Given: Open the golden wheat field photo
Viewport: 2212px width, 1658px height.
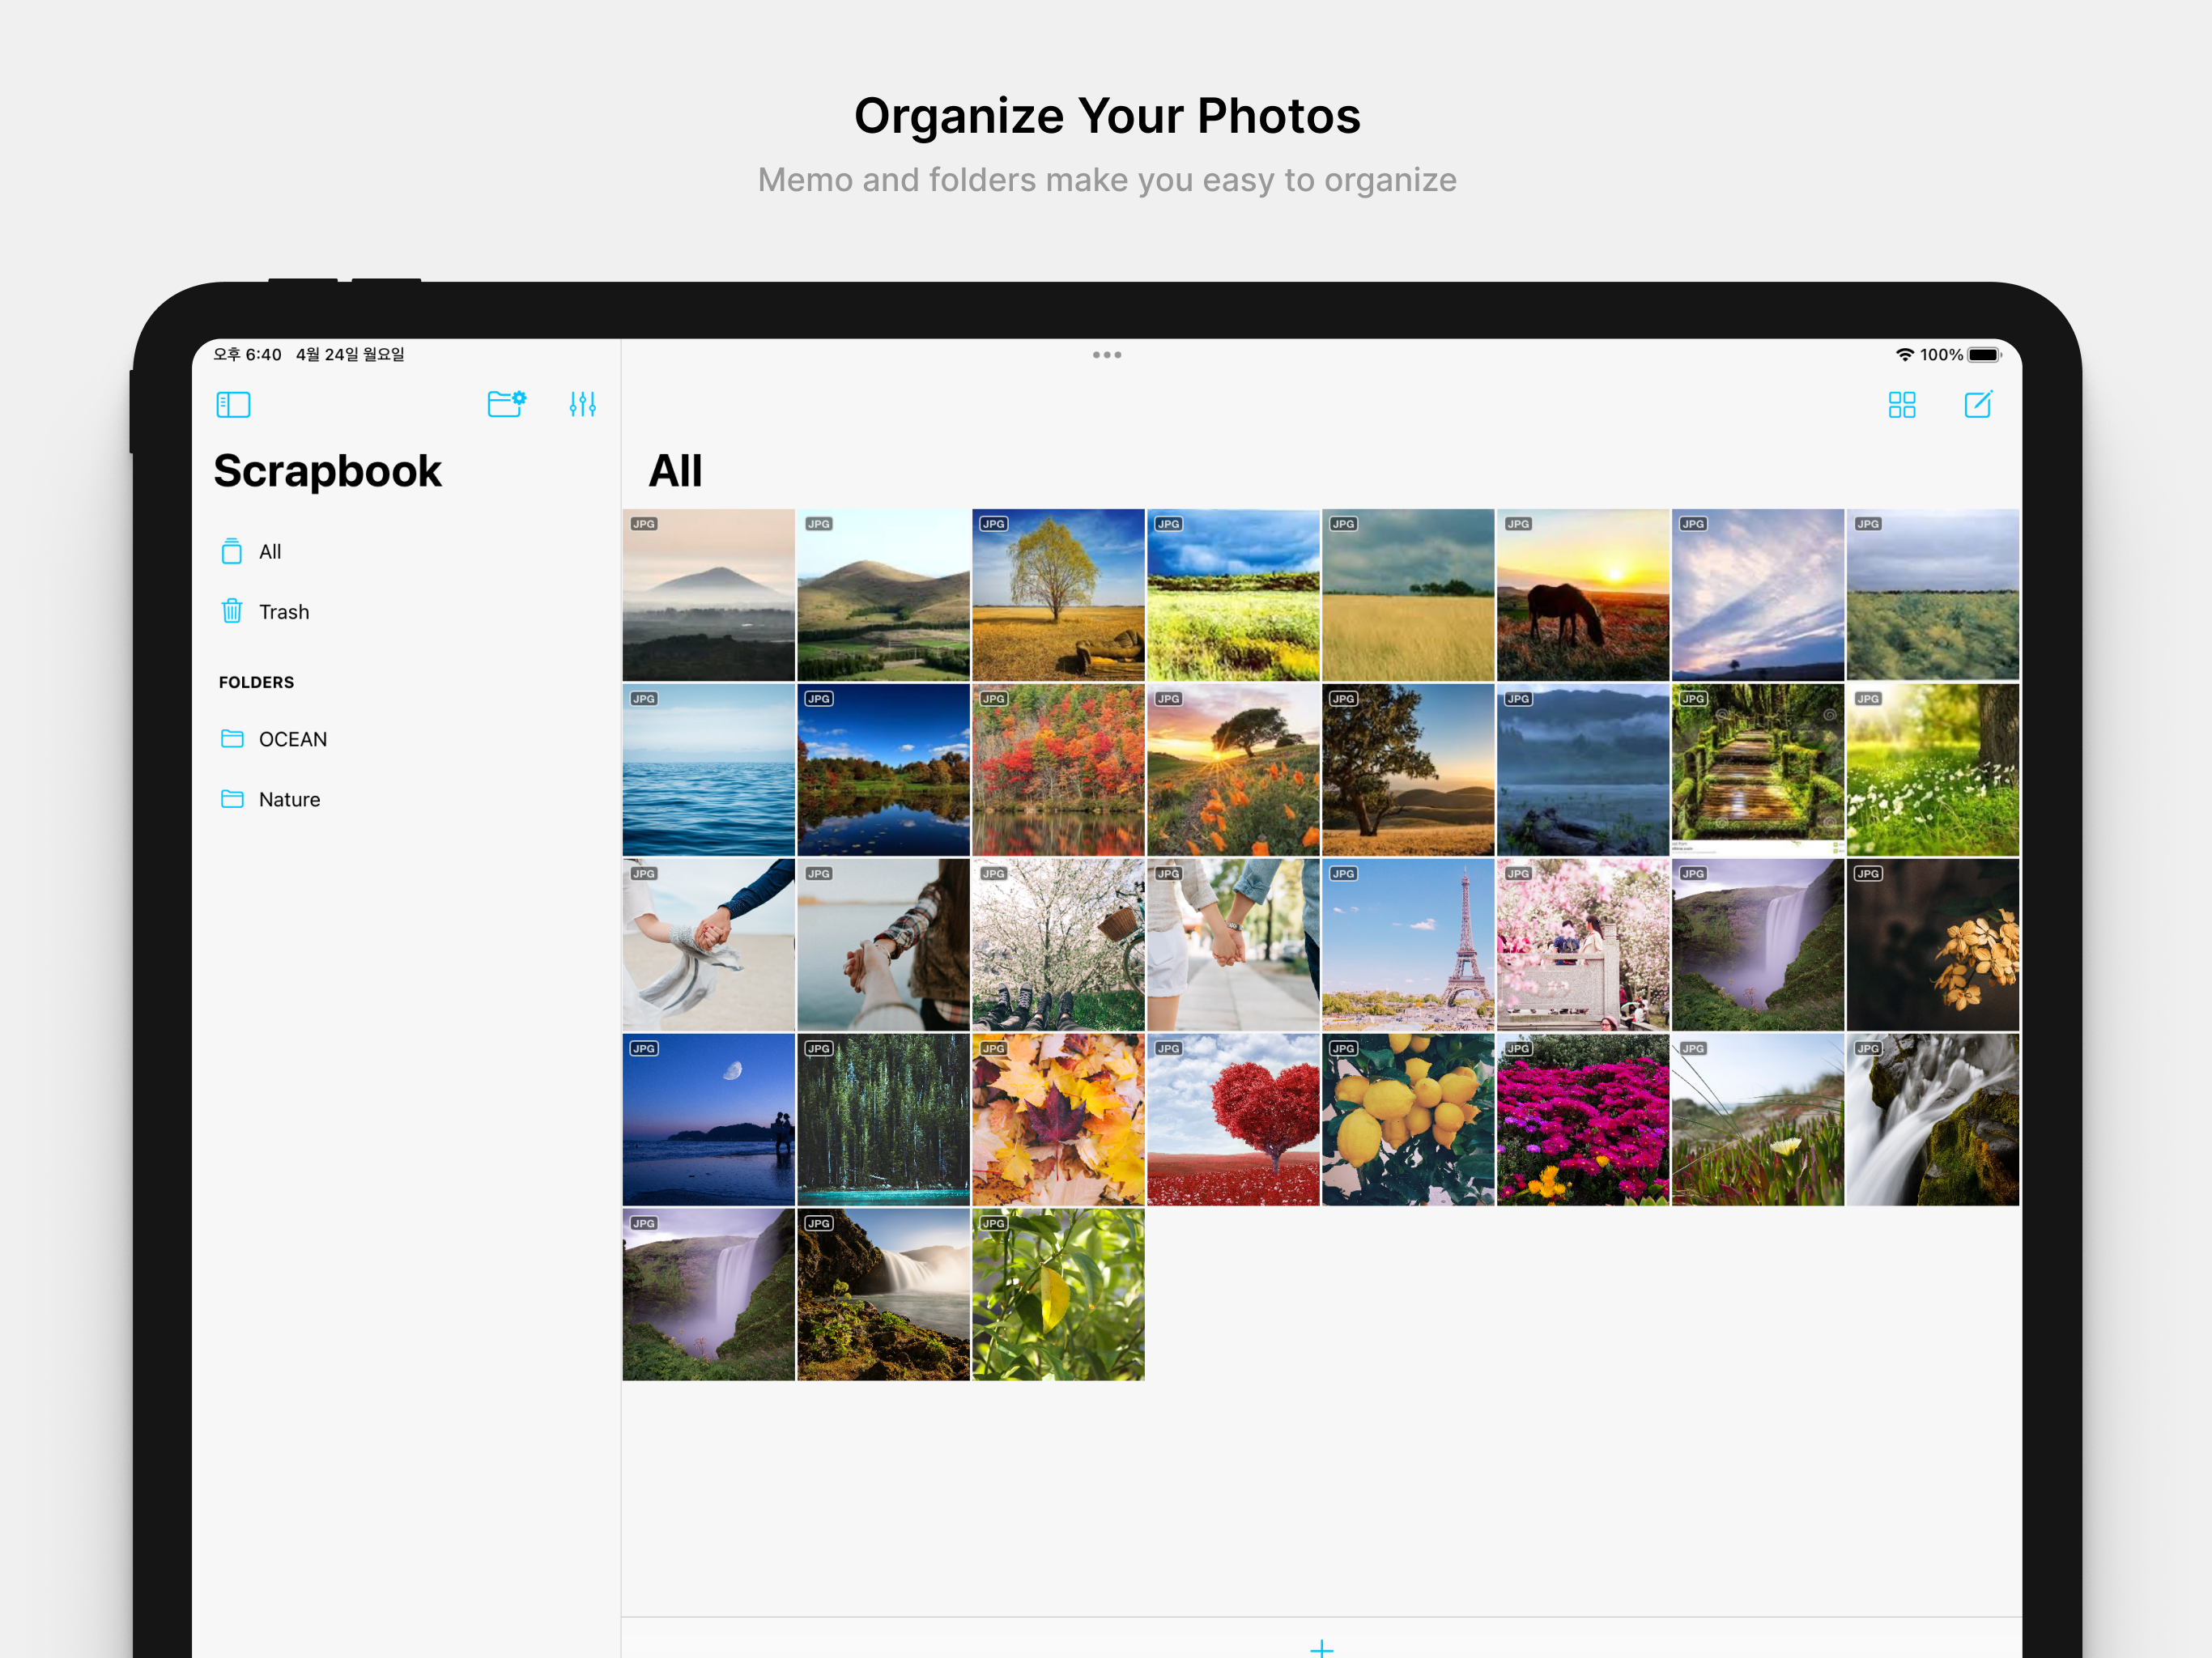Looking at the screenshot, I should pos(1408,594).
